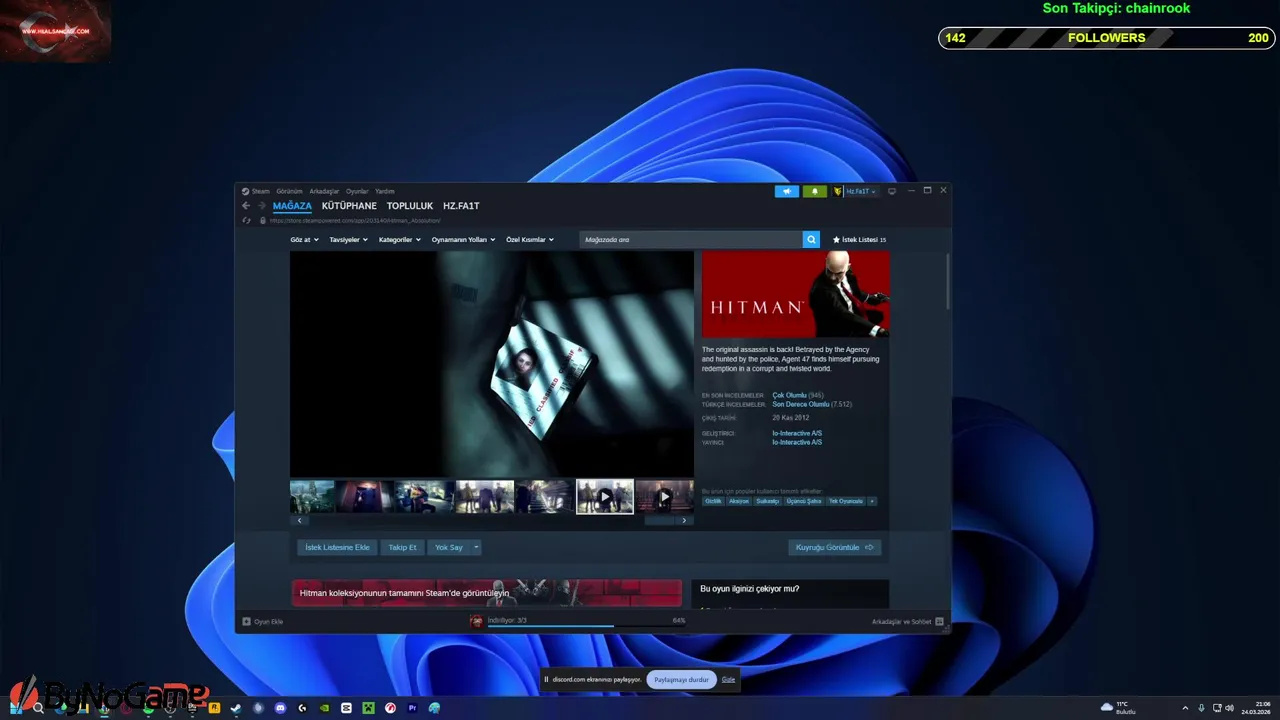
Task: Open the HZ.FA1T profile tab
Action: point(461,206)
